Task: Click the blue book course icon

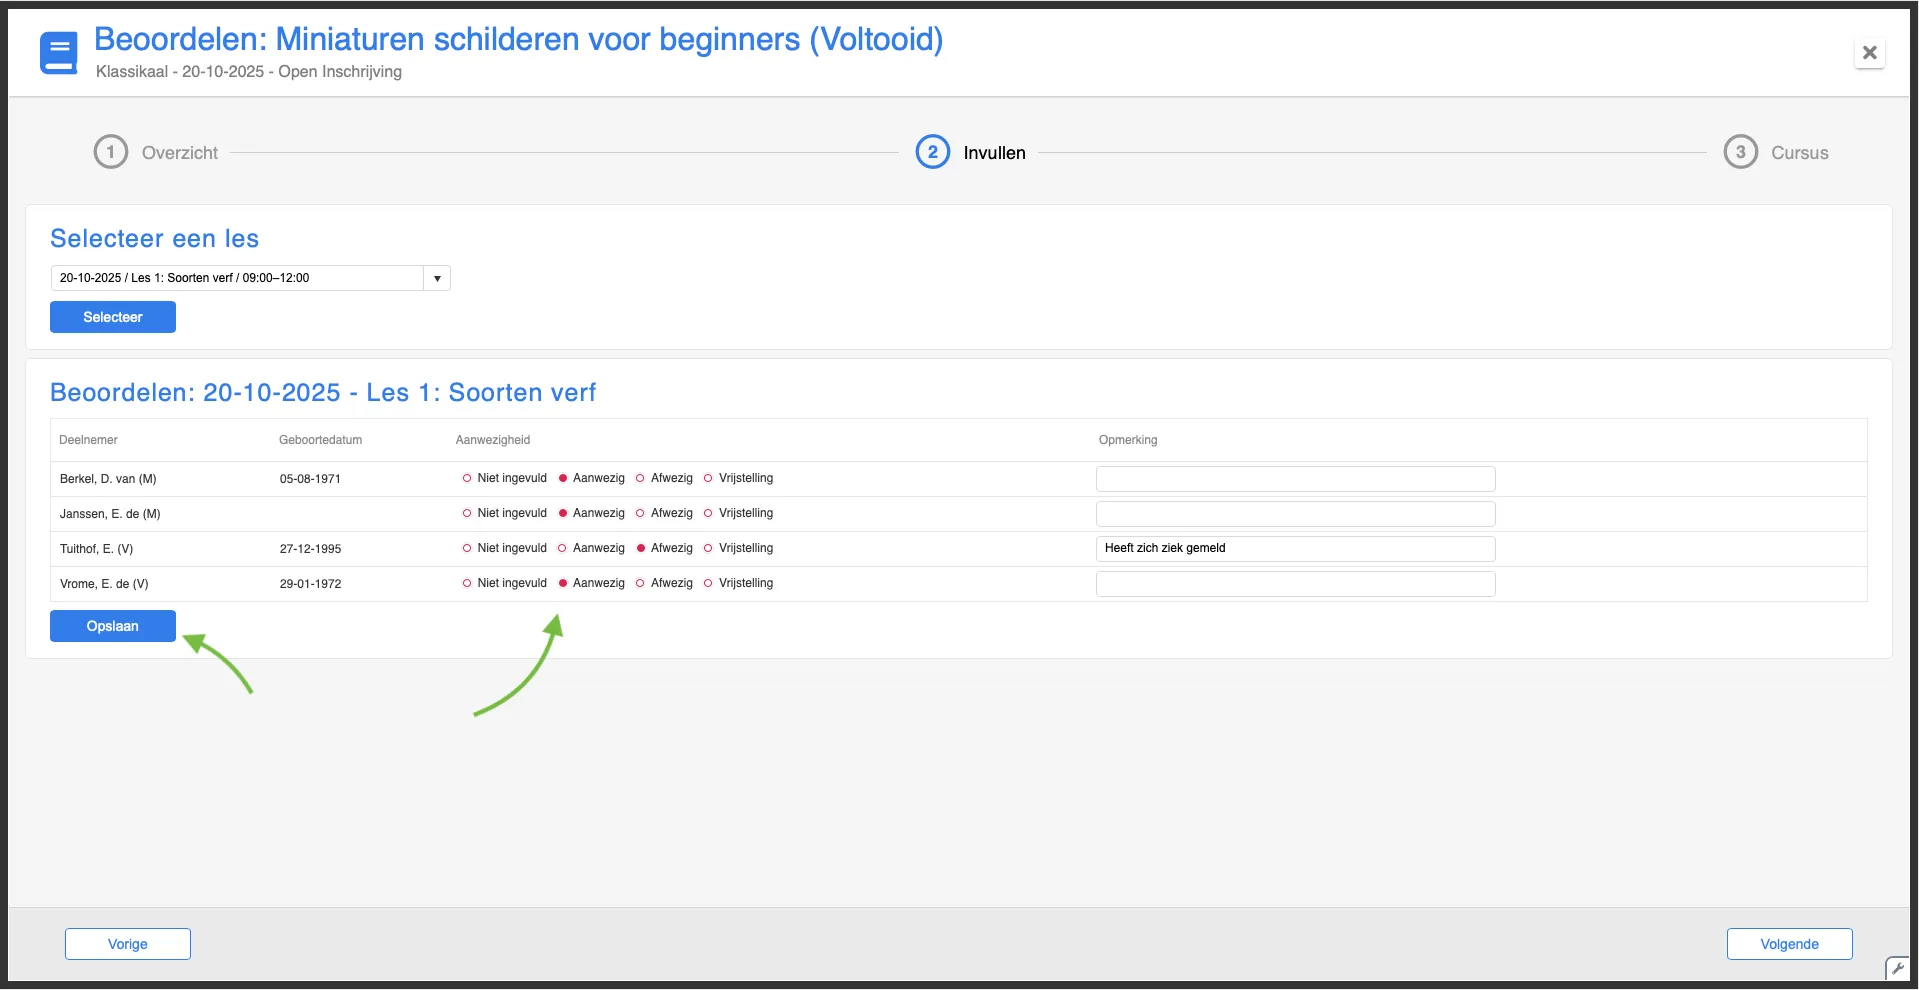Action: coord(59,53)
